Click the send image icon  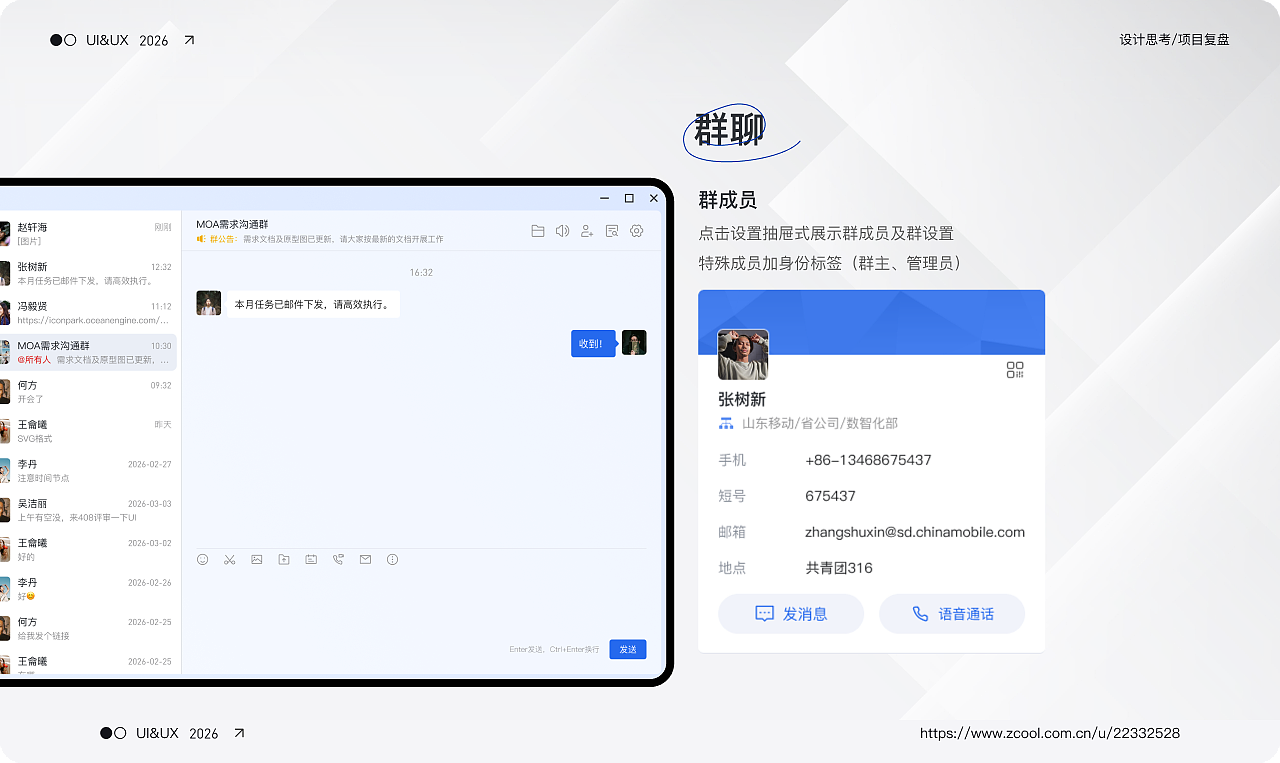pyautogui.click(x=257, y=559)
